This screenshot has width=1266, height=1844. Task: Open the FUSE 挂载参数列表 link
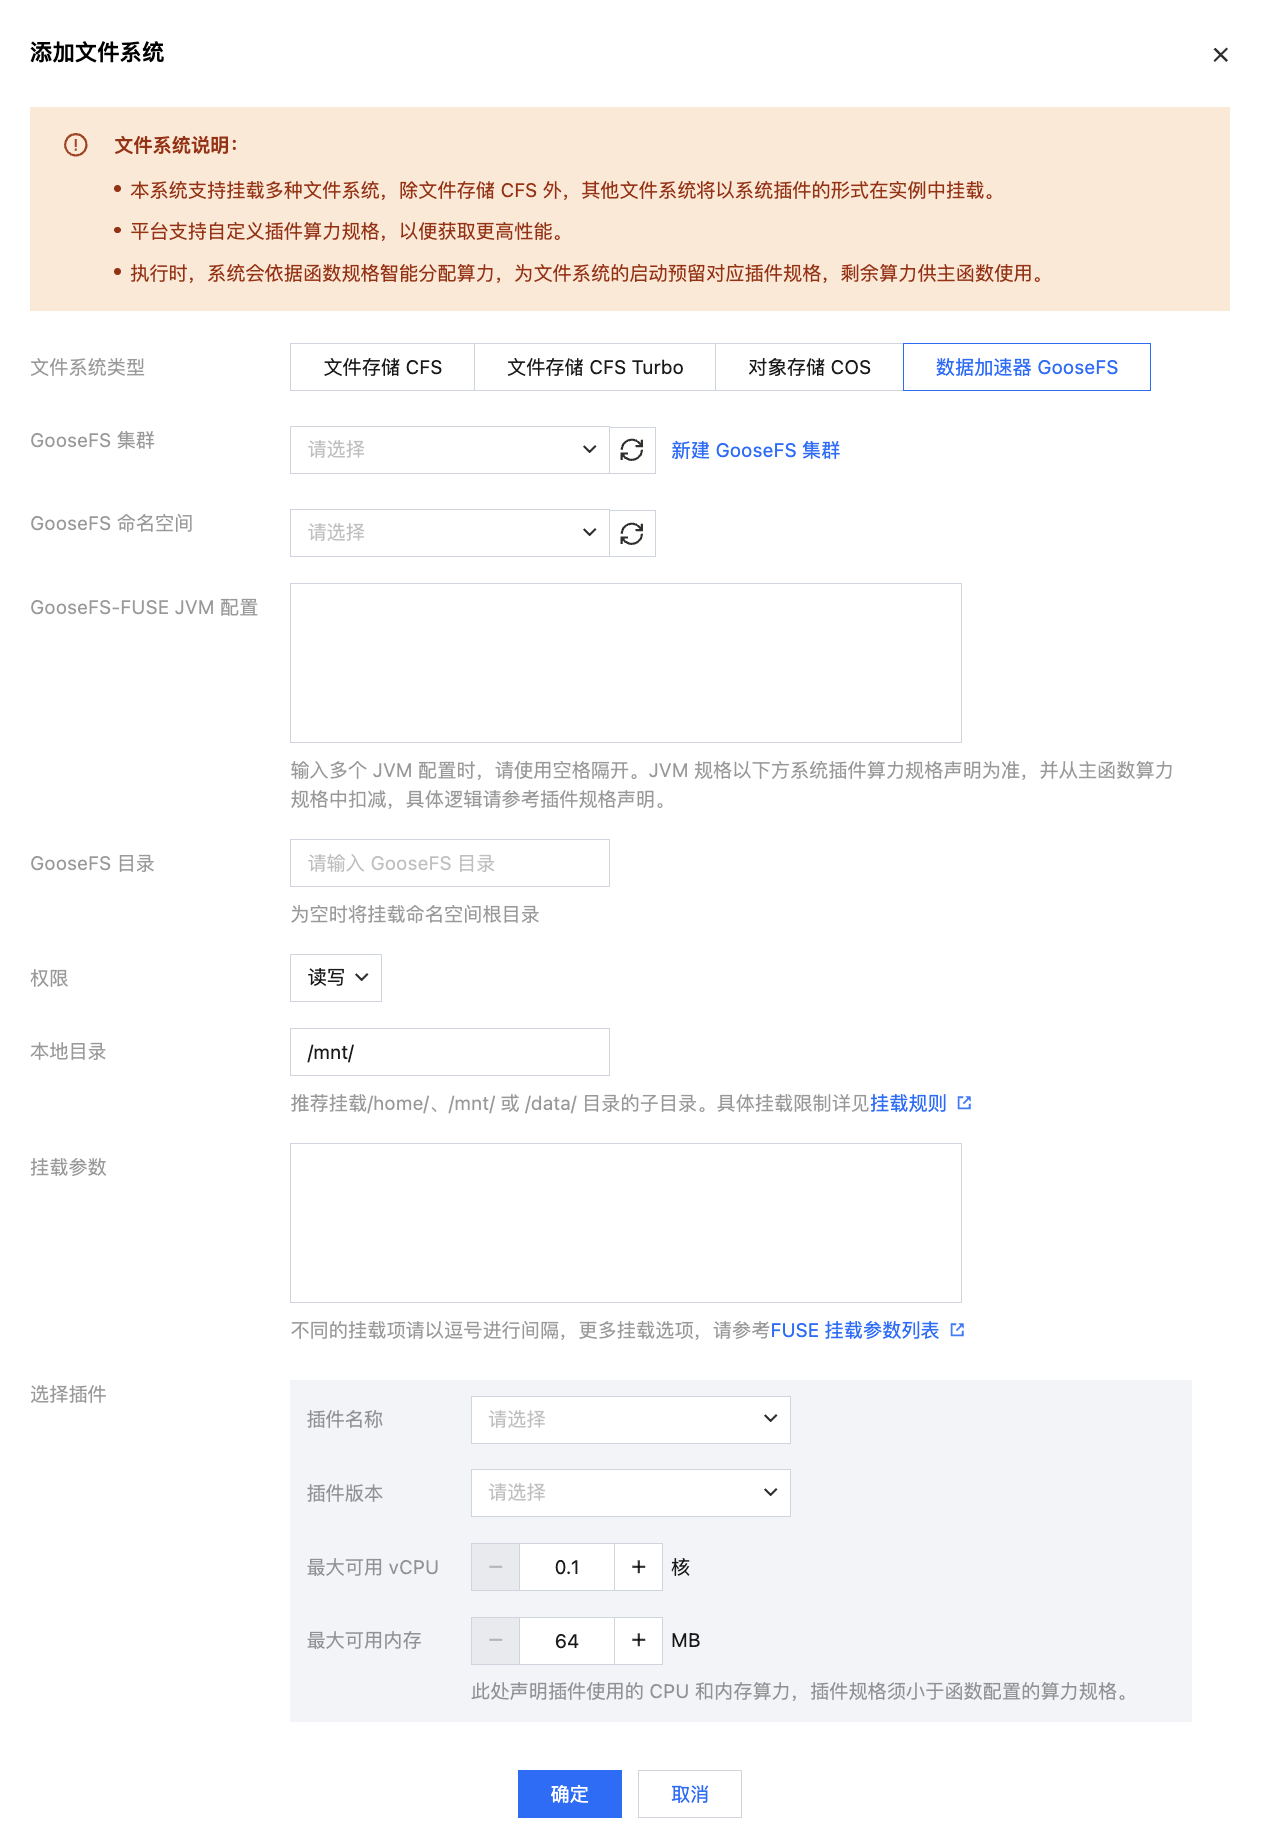tap(855, 1330)
